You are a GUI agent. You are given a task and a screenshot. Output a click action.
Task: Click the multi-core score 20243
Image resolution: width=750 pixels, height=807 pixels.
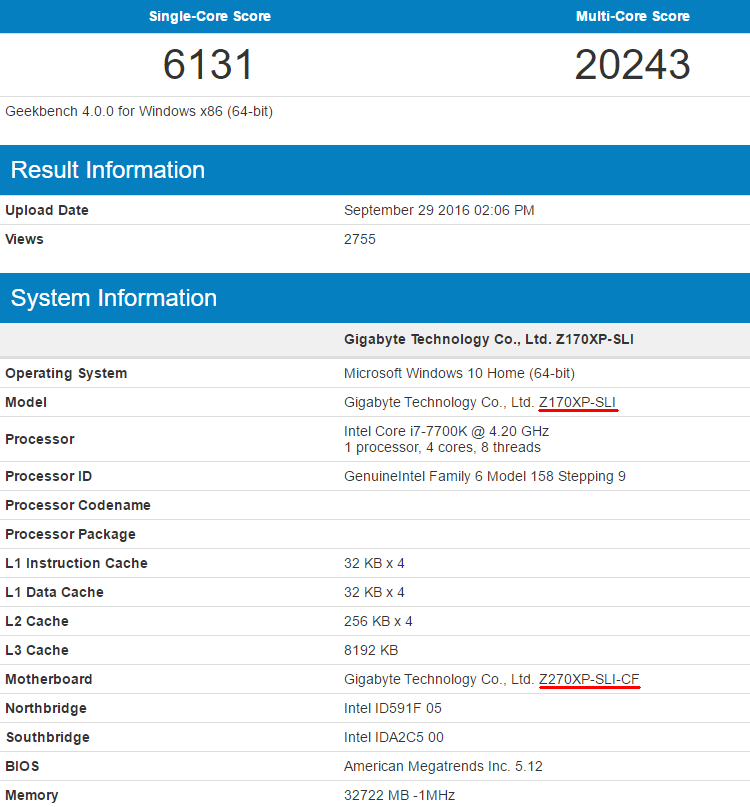(632, 65)
